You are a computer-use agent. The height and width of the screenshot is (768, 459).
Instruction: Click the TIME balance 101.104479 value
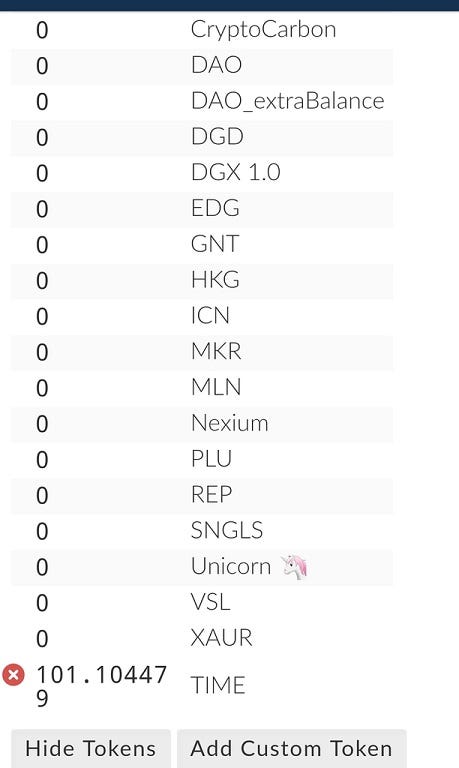click(x=101, y=686)
